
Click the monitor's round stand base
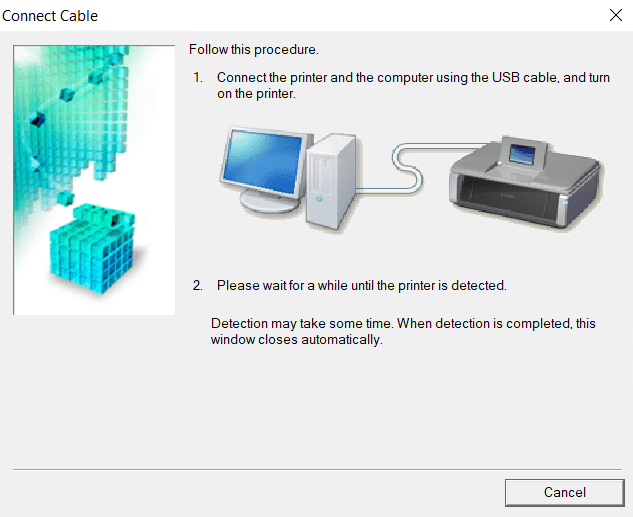point(270,201)
